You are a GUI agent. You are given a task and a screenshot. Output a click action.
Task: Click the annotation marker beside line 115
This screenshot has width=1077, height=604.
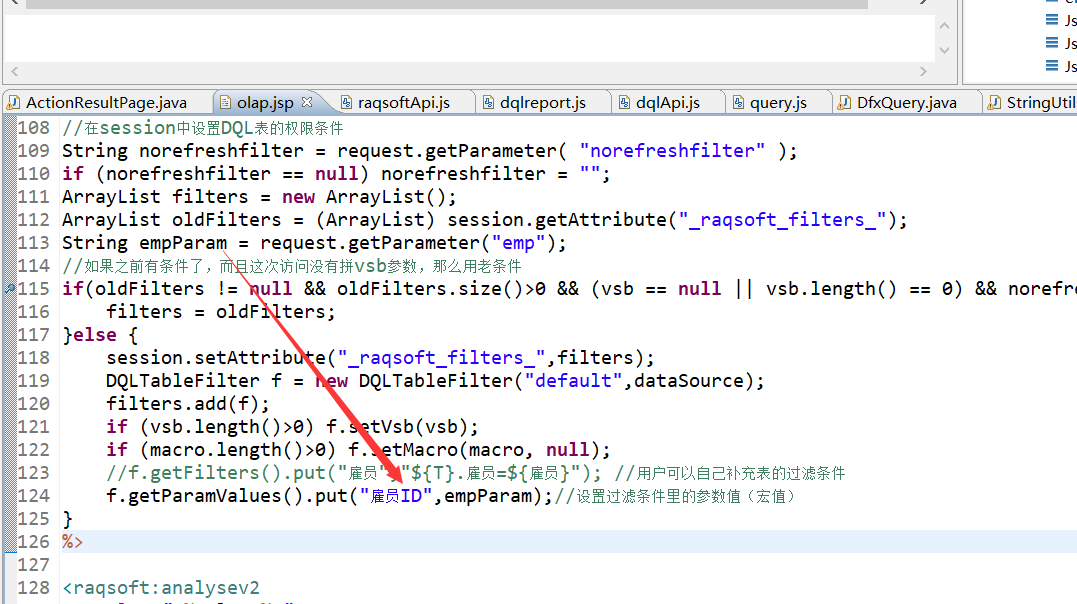(10, 289)
